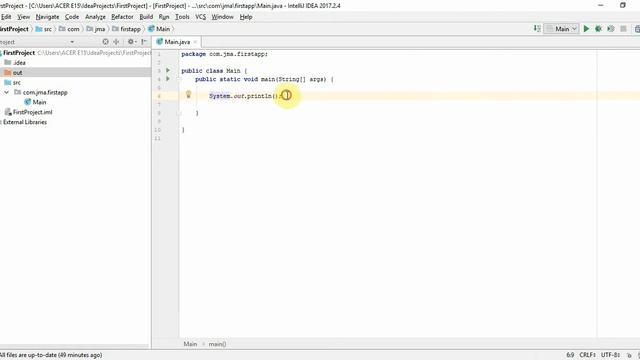Click the Main breadcrumb in navigation bar
The width and height of the screenshot is (640, 360).
coord(159,29)
